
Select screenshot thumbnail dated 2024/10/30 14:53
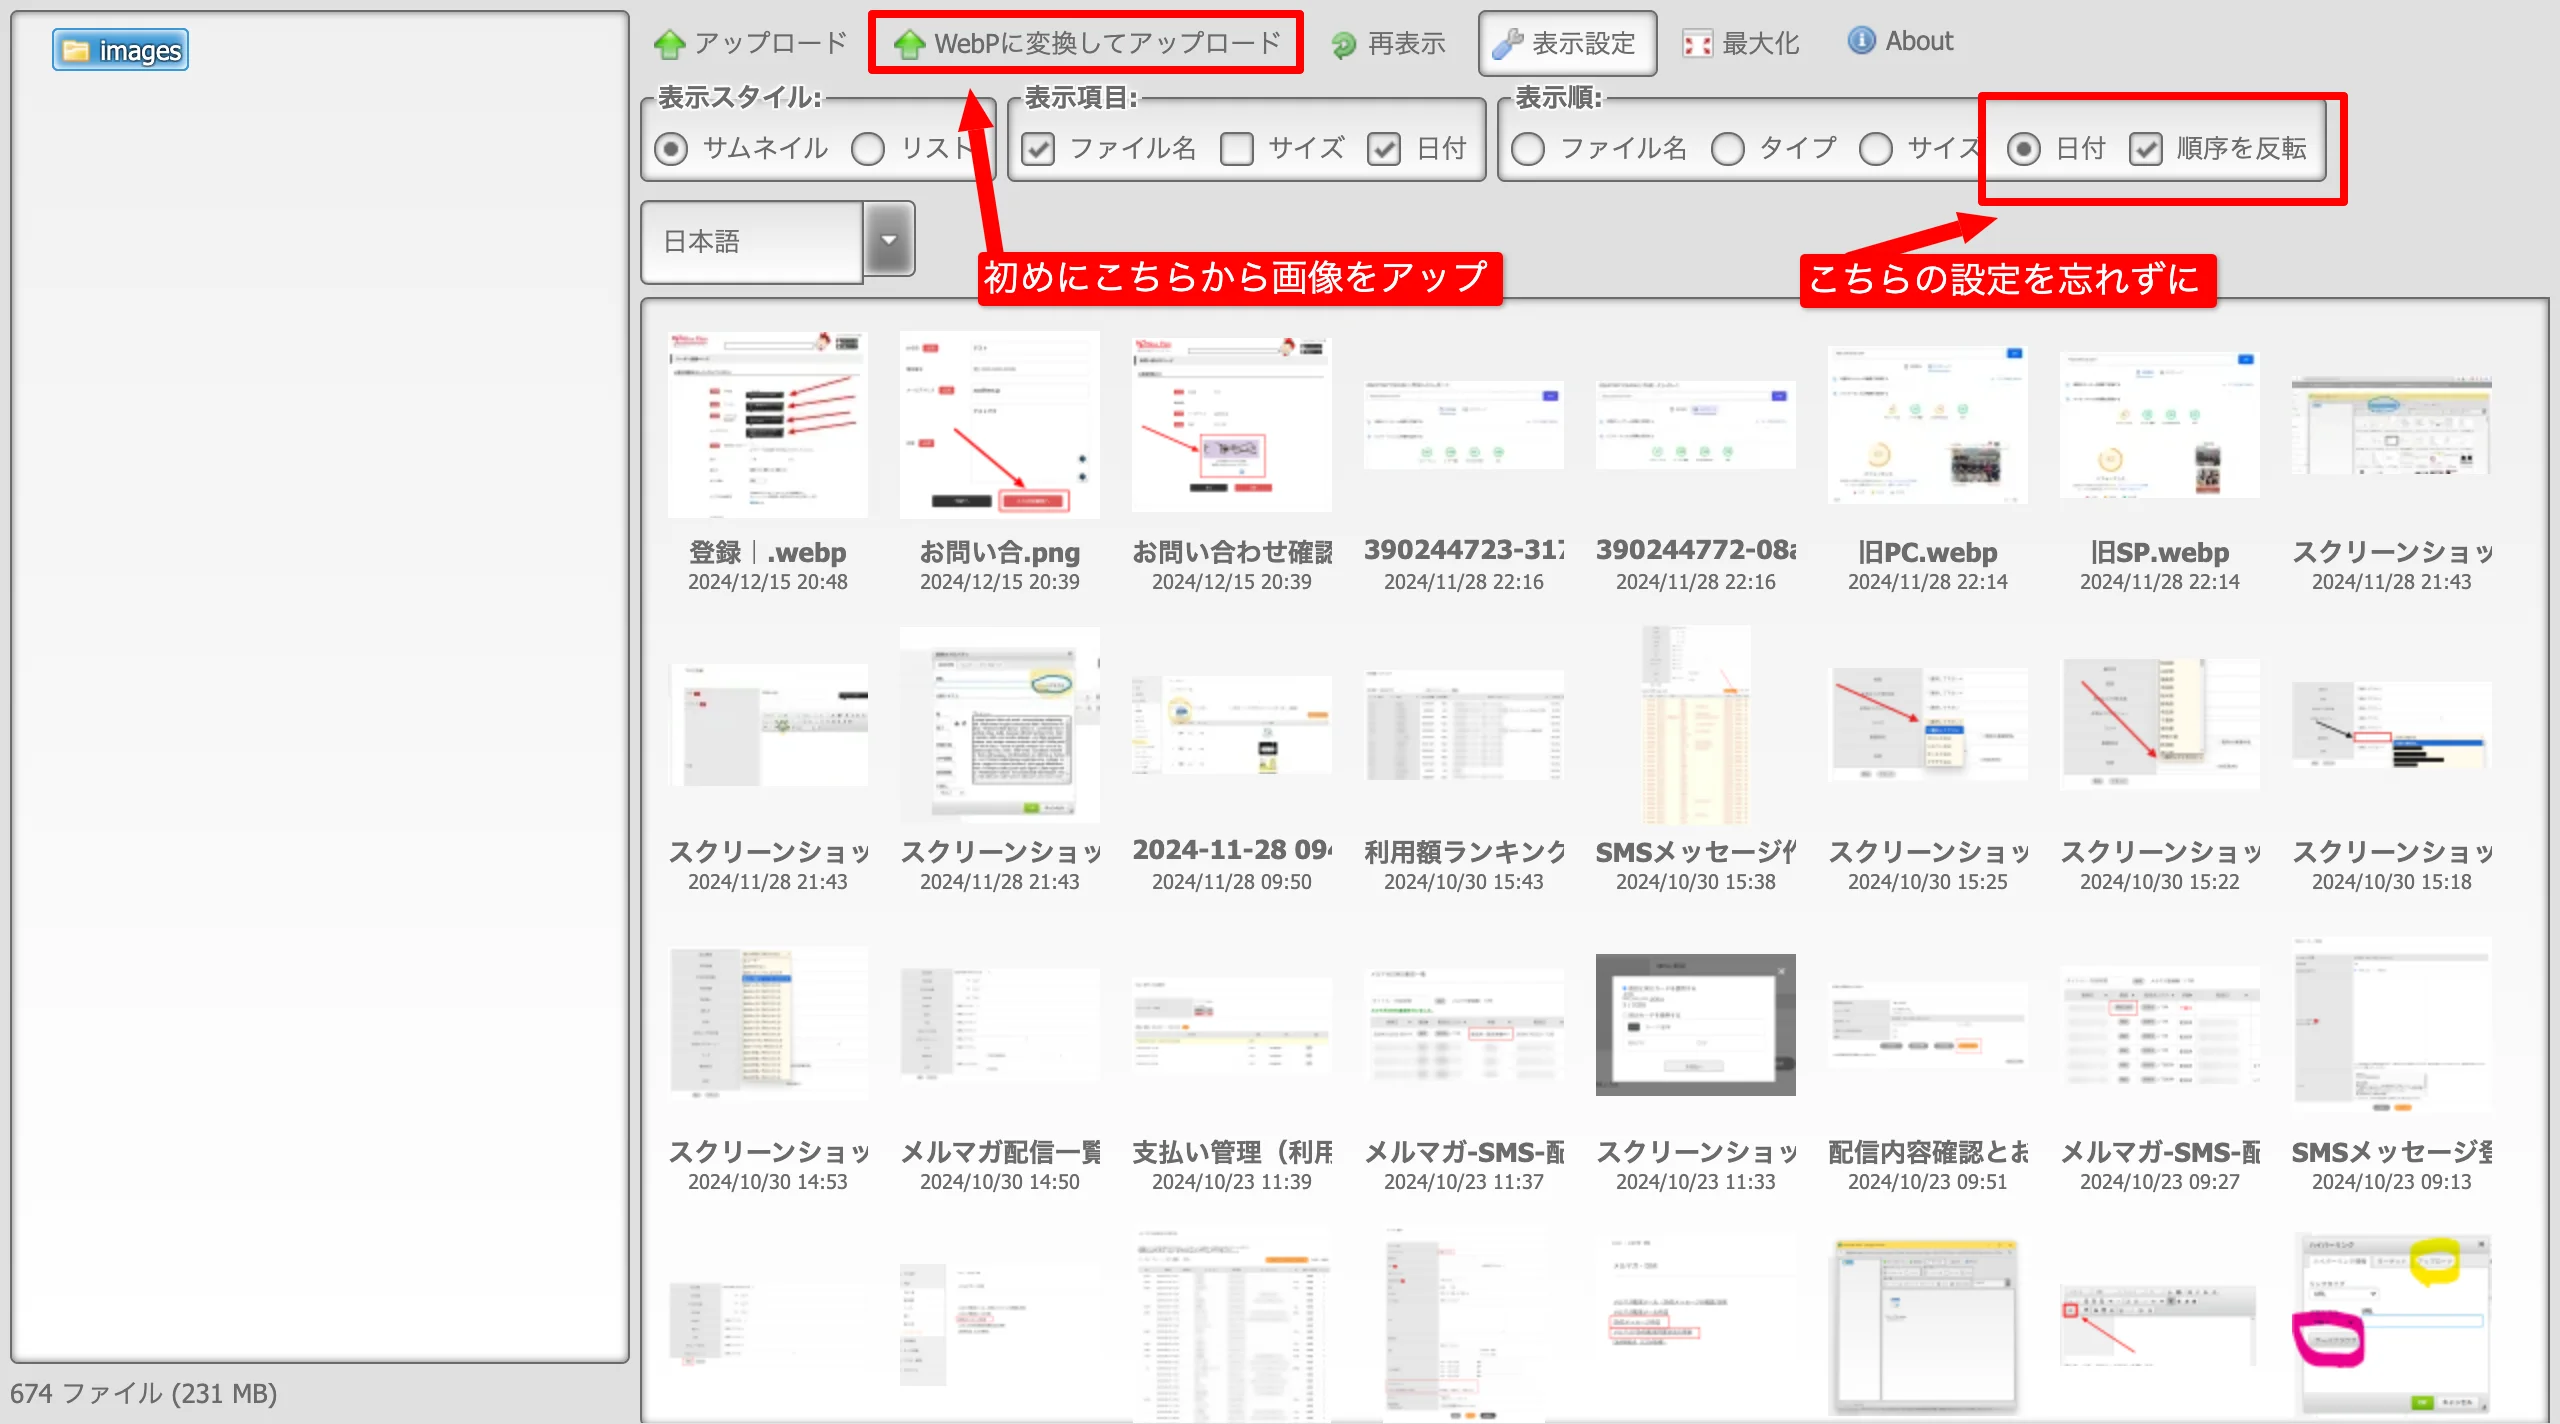point(768,1024)
